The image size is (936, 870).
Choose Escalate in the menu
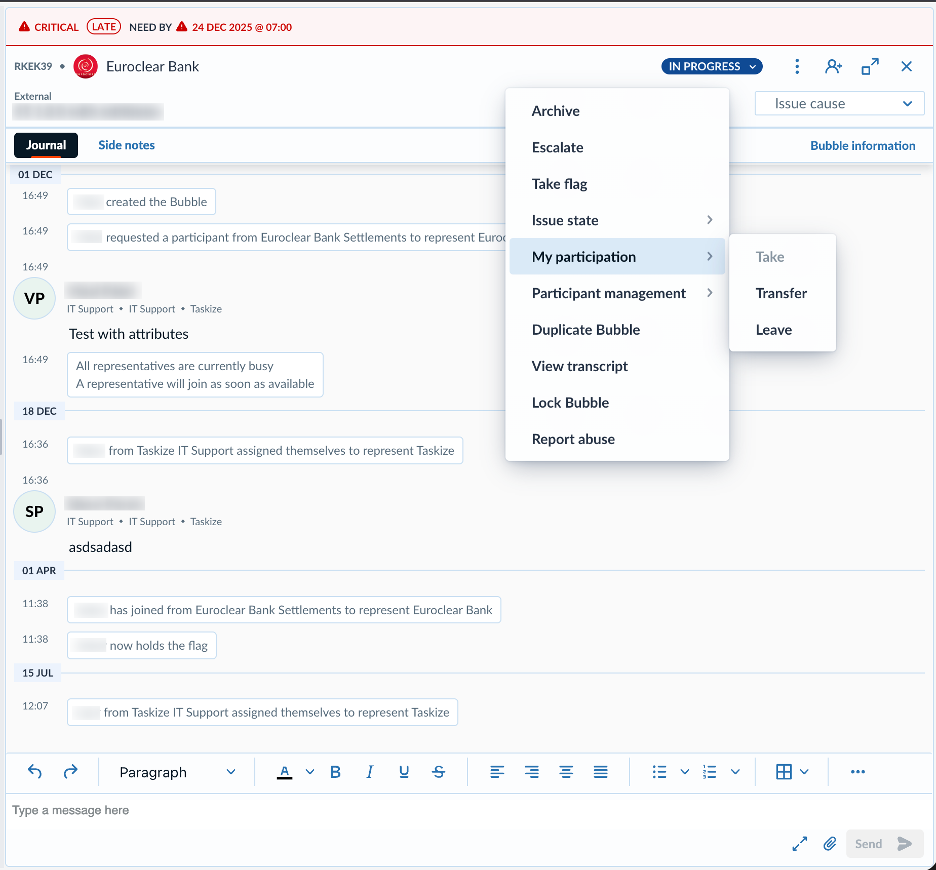617,147
